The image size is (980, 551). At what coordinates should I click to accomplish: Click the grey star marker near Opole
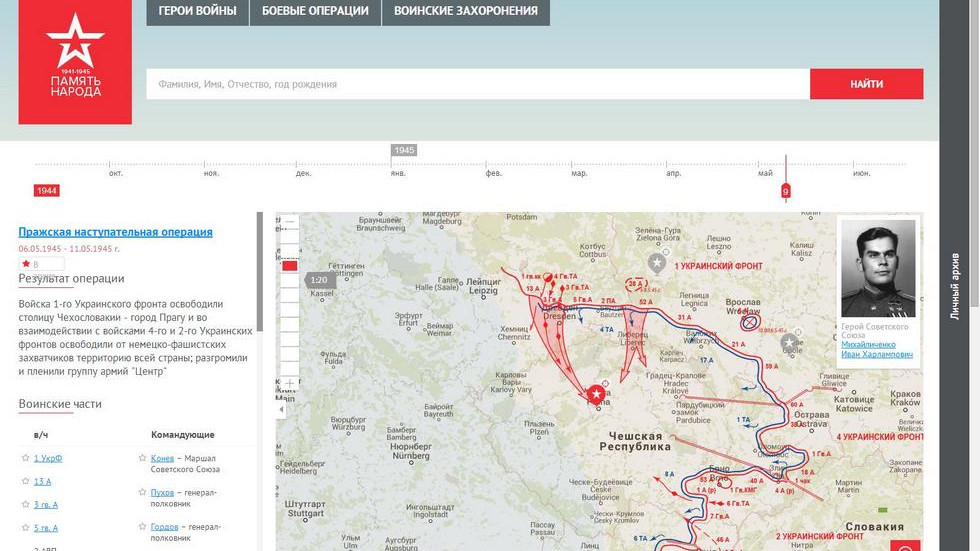[790, 343]
